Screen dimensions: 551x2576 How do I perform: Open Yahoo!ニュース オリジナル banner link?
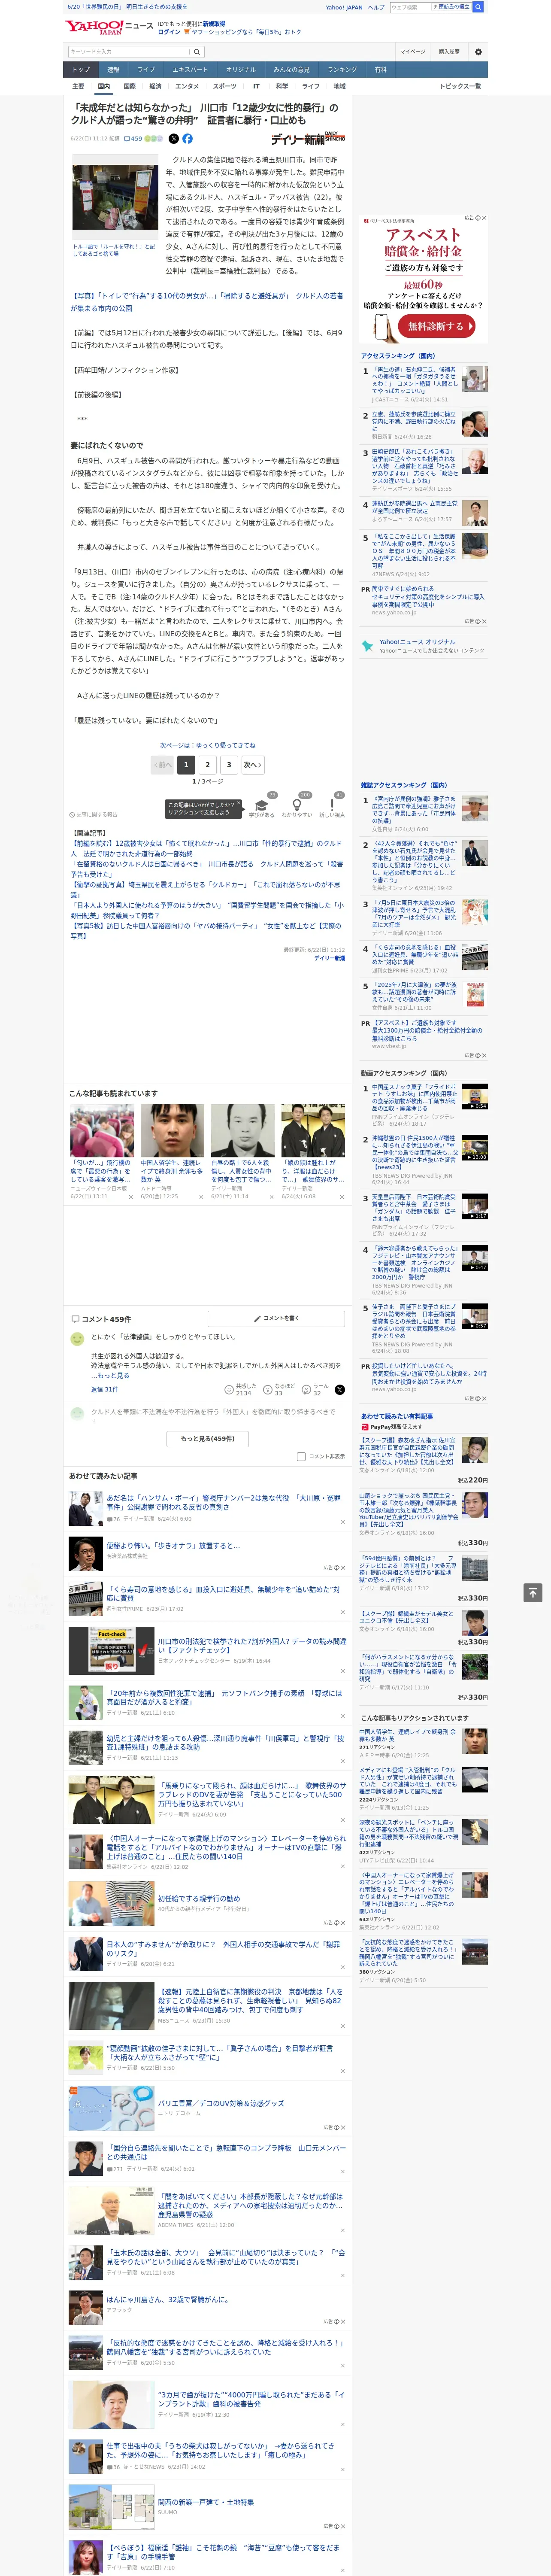(417, 642)
